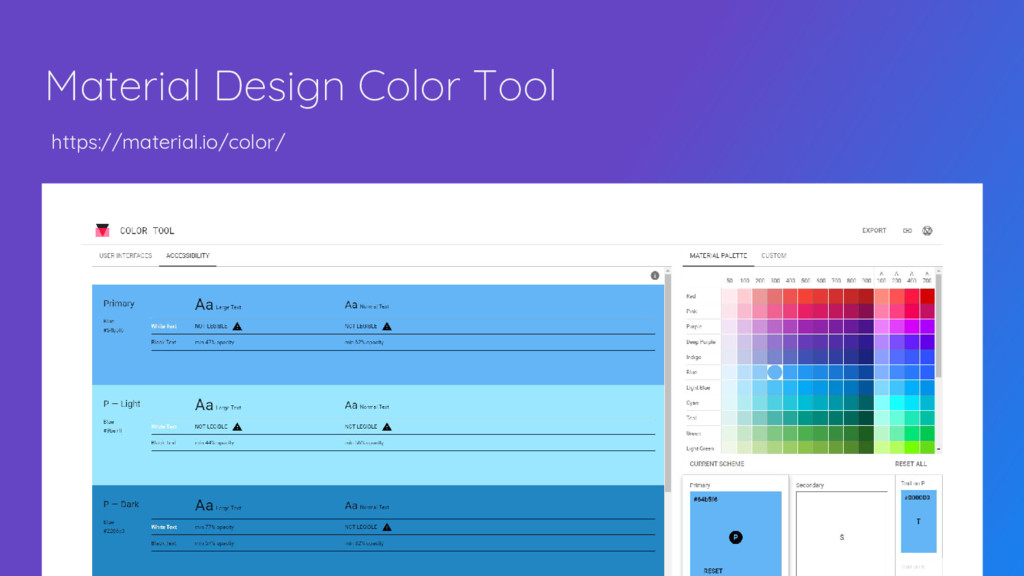The width and height of the screenshot is (1024, 576).
Task: Click warning triangle in P — Light Normal Text
Action: coord(387,426)
